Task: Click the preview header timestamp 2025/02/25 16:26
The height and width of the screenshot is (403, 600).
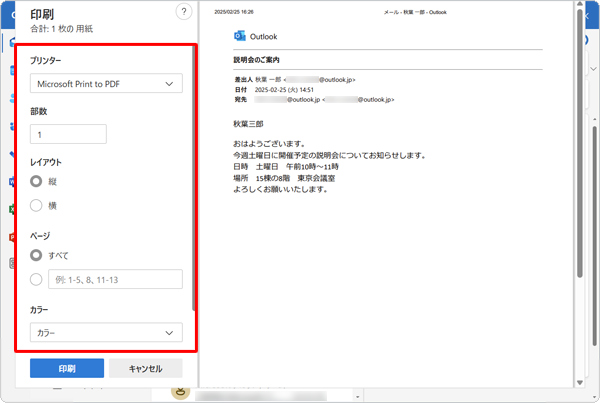Action: (x=234, y=12)
